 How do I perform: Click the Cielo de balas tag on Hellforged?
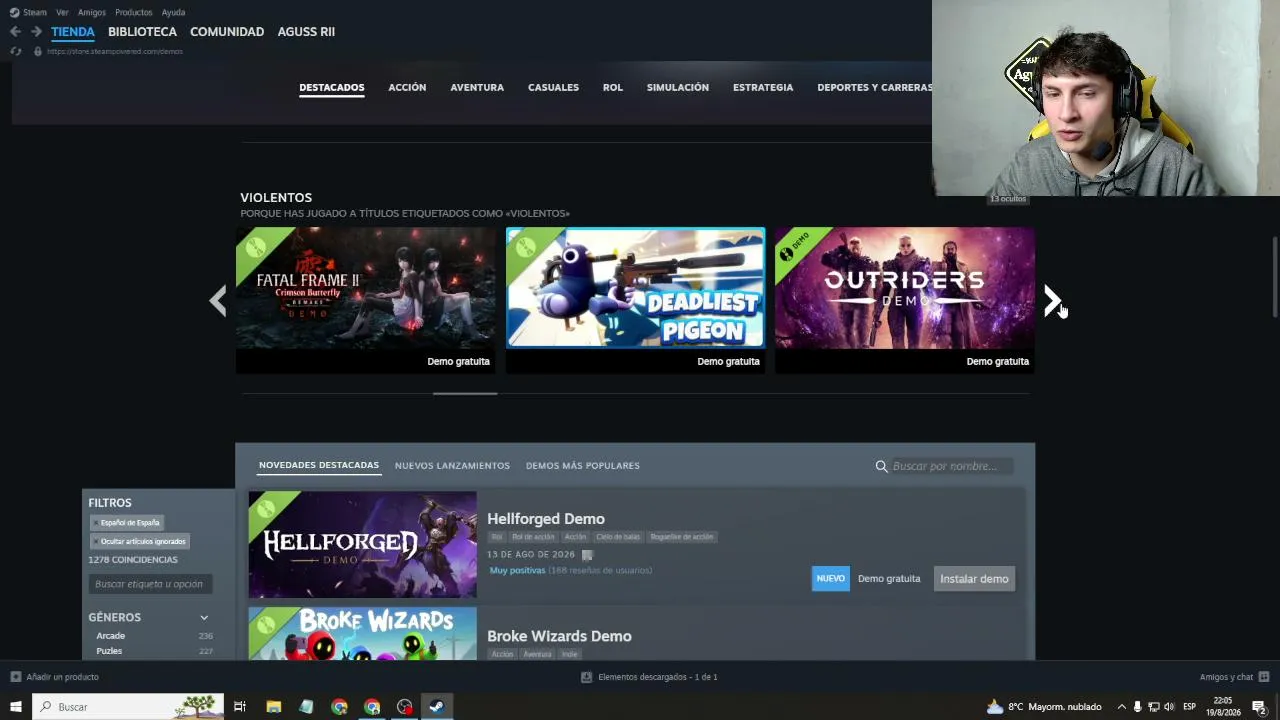point(619,537)
